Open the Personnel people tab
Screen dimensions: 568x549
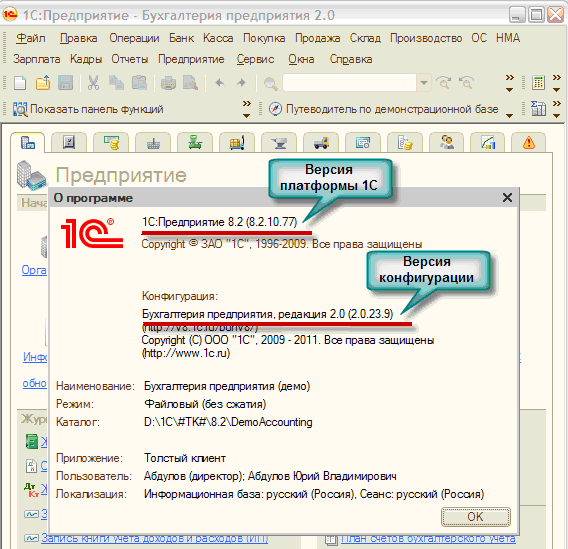pos(447,143)
